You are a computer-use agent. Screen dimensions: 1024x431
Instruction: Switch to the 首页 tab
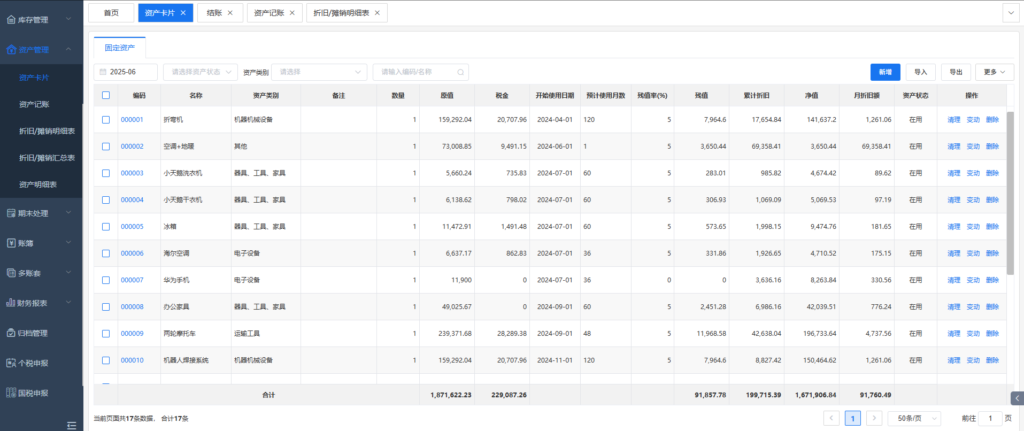click(111, 13)
